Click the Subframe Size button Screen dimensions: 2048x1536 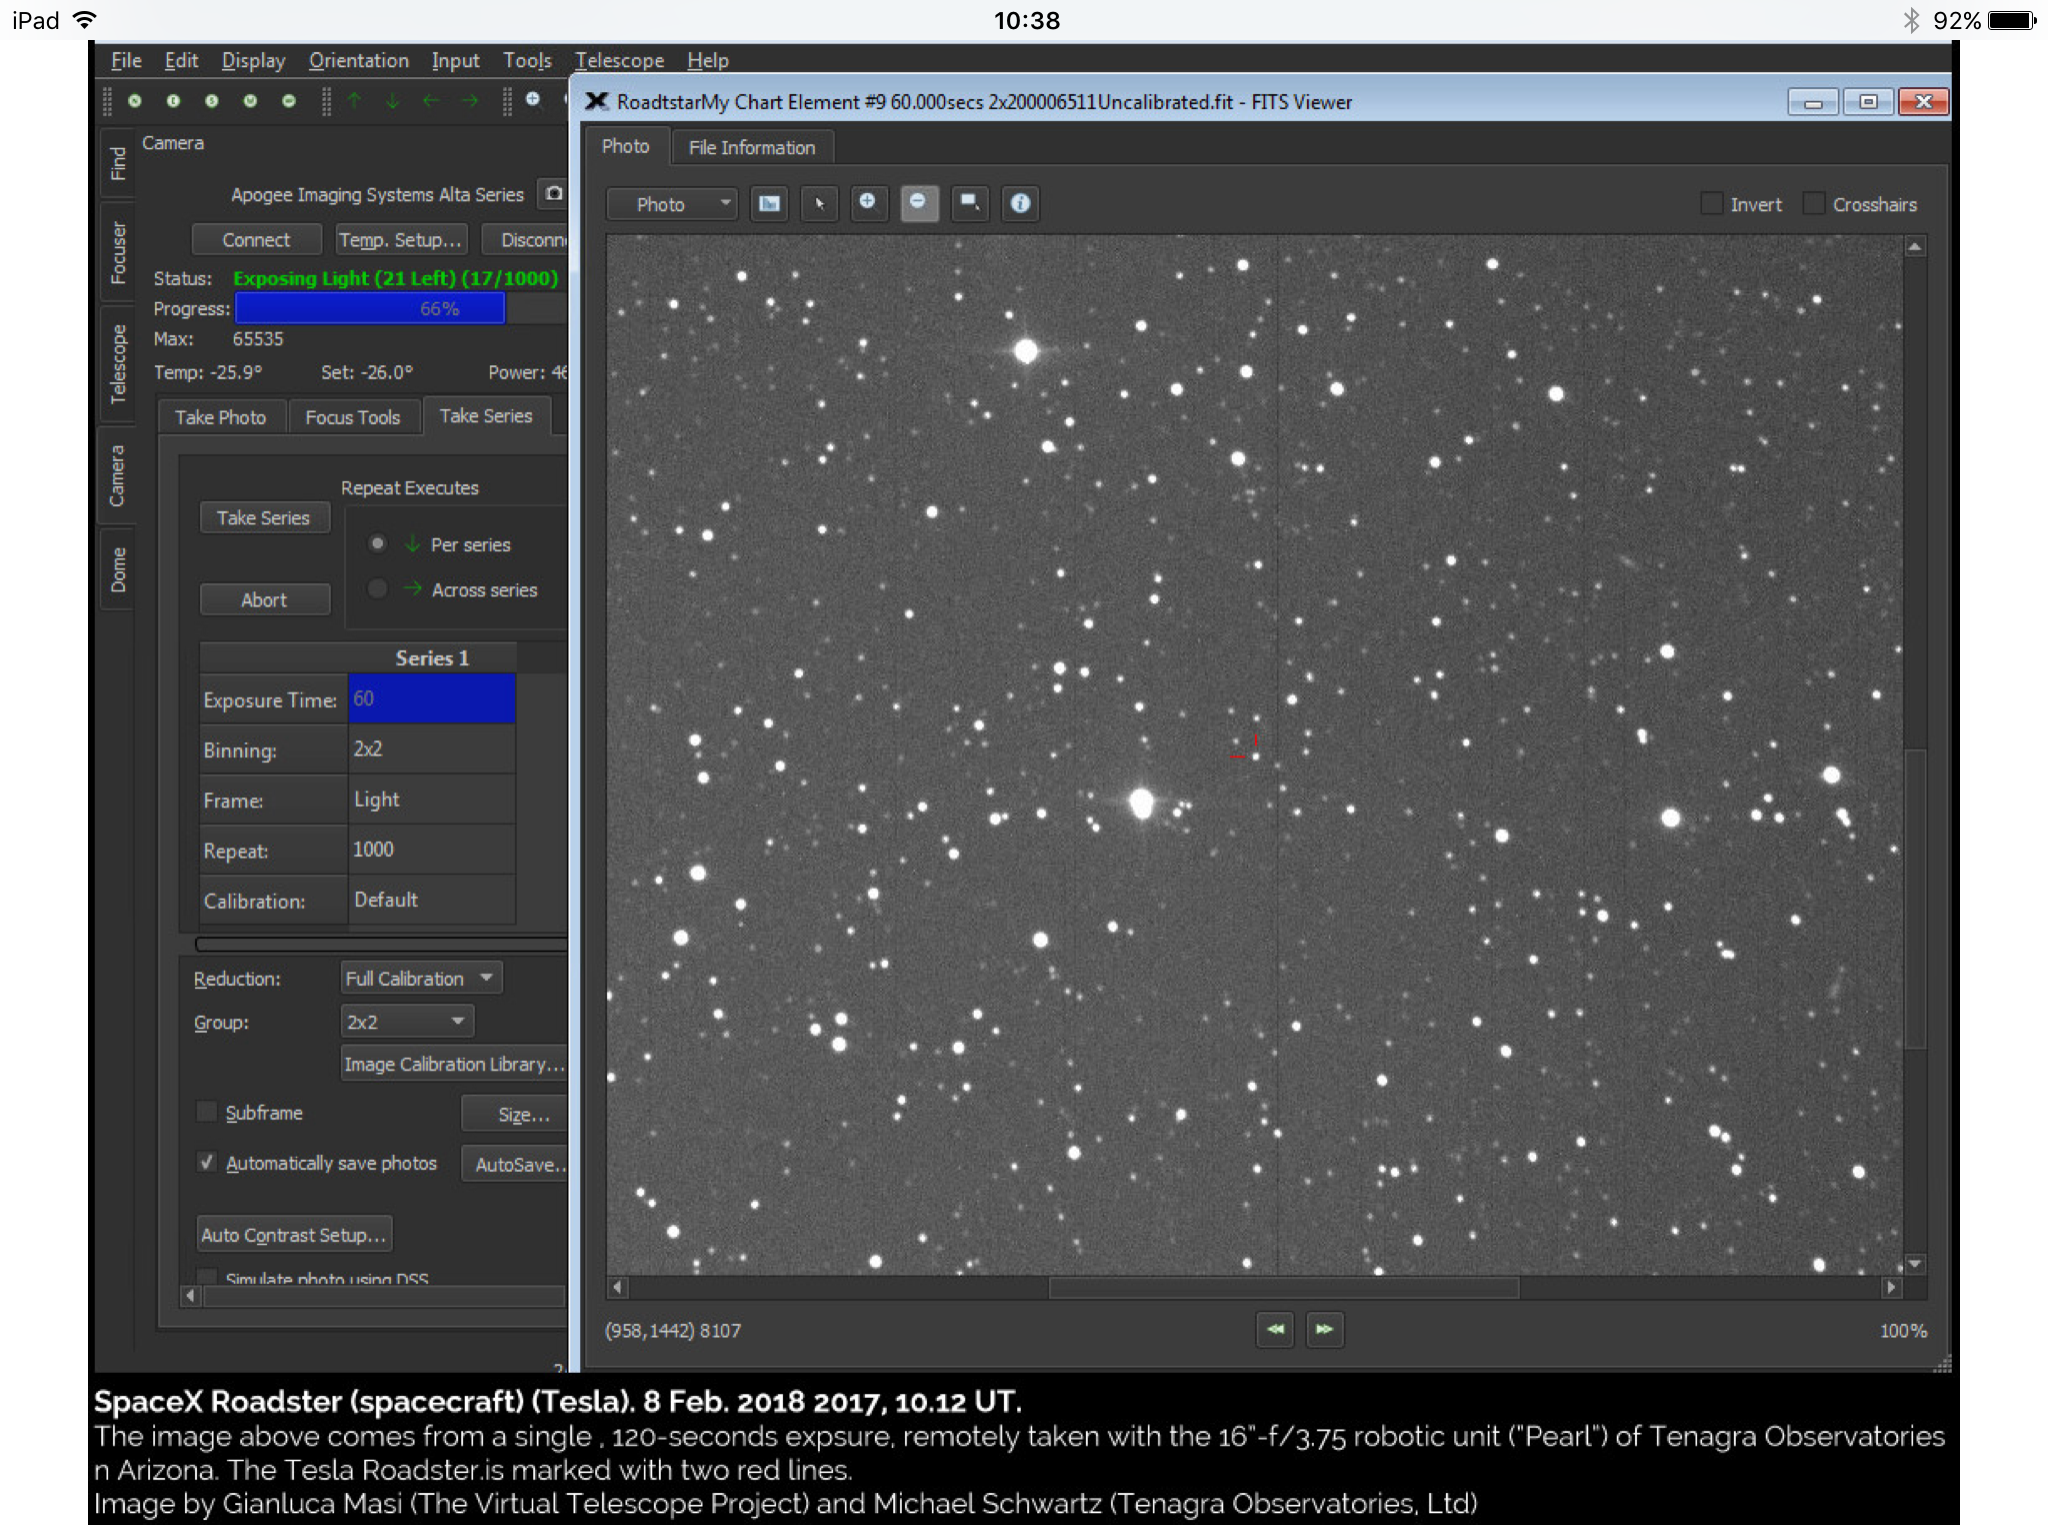pyautogui.click(x=515, y=1114)
